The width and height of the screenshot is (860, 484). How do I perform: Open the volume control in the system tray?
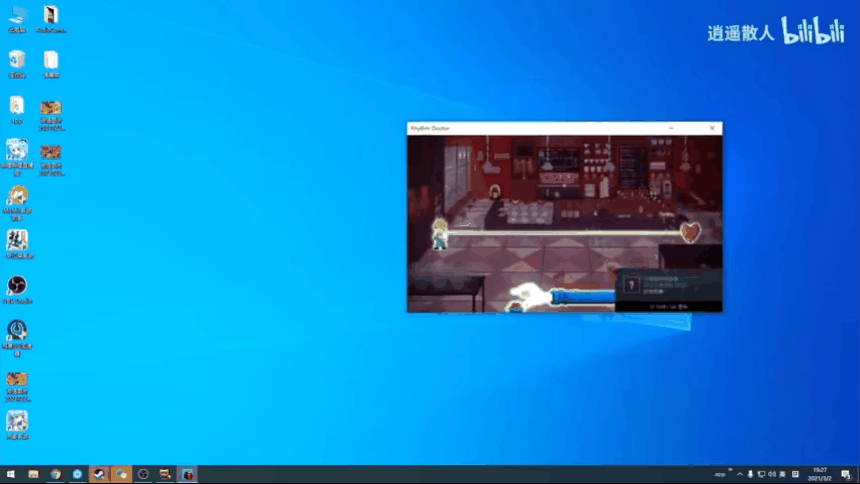coord(772,474)
